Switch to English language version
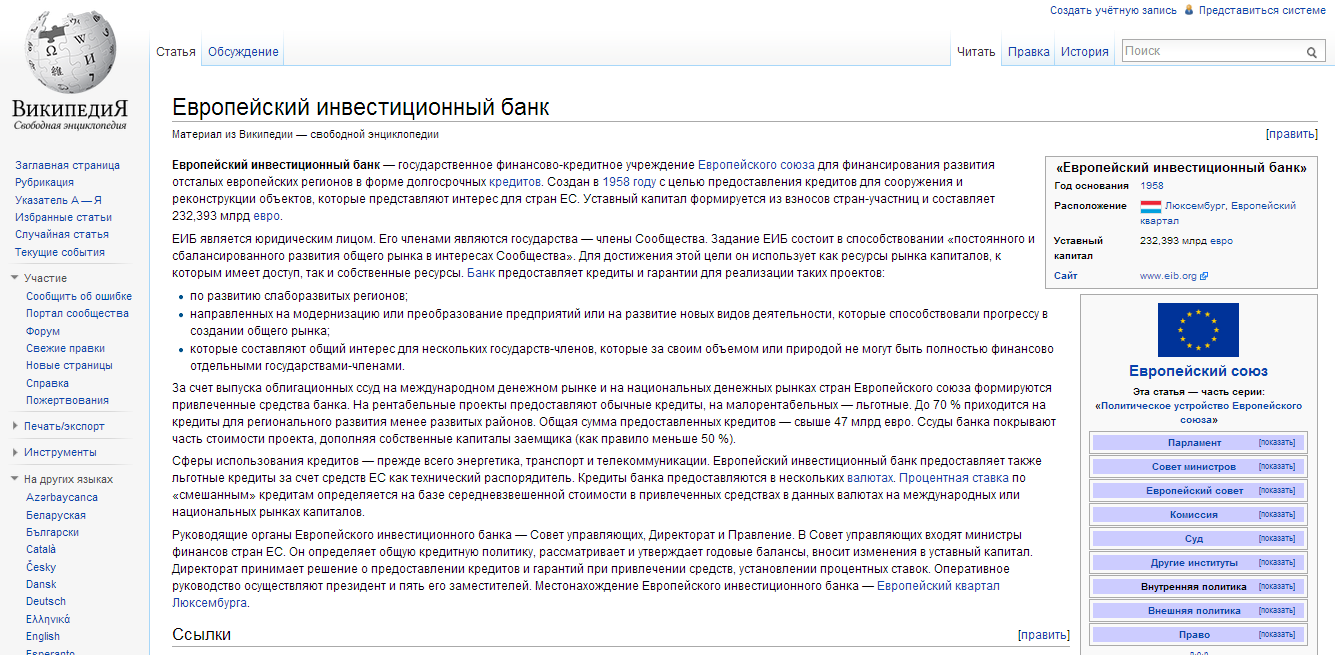Image resolution: width=1335 pixels, height=655 pixels. pos(43,636)
